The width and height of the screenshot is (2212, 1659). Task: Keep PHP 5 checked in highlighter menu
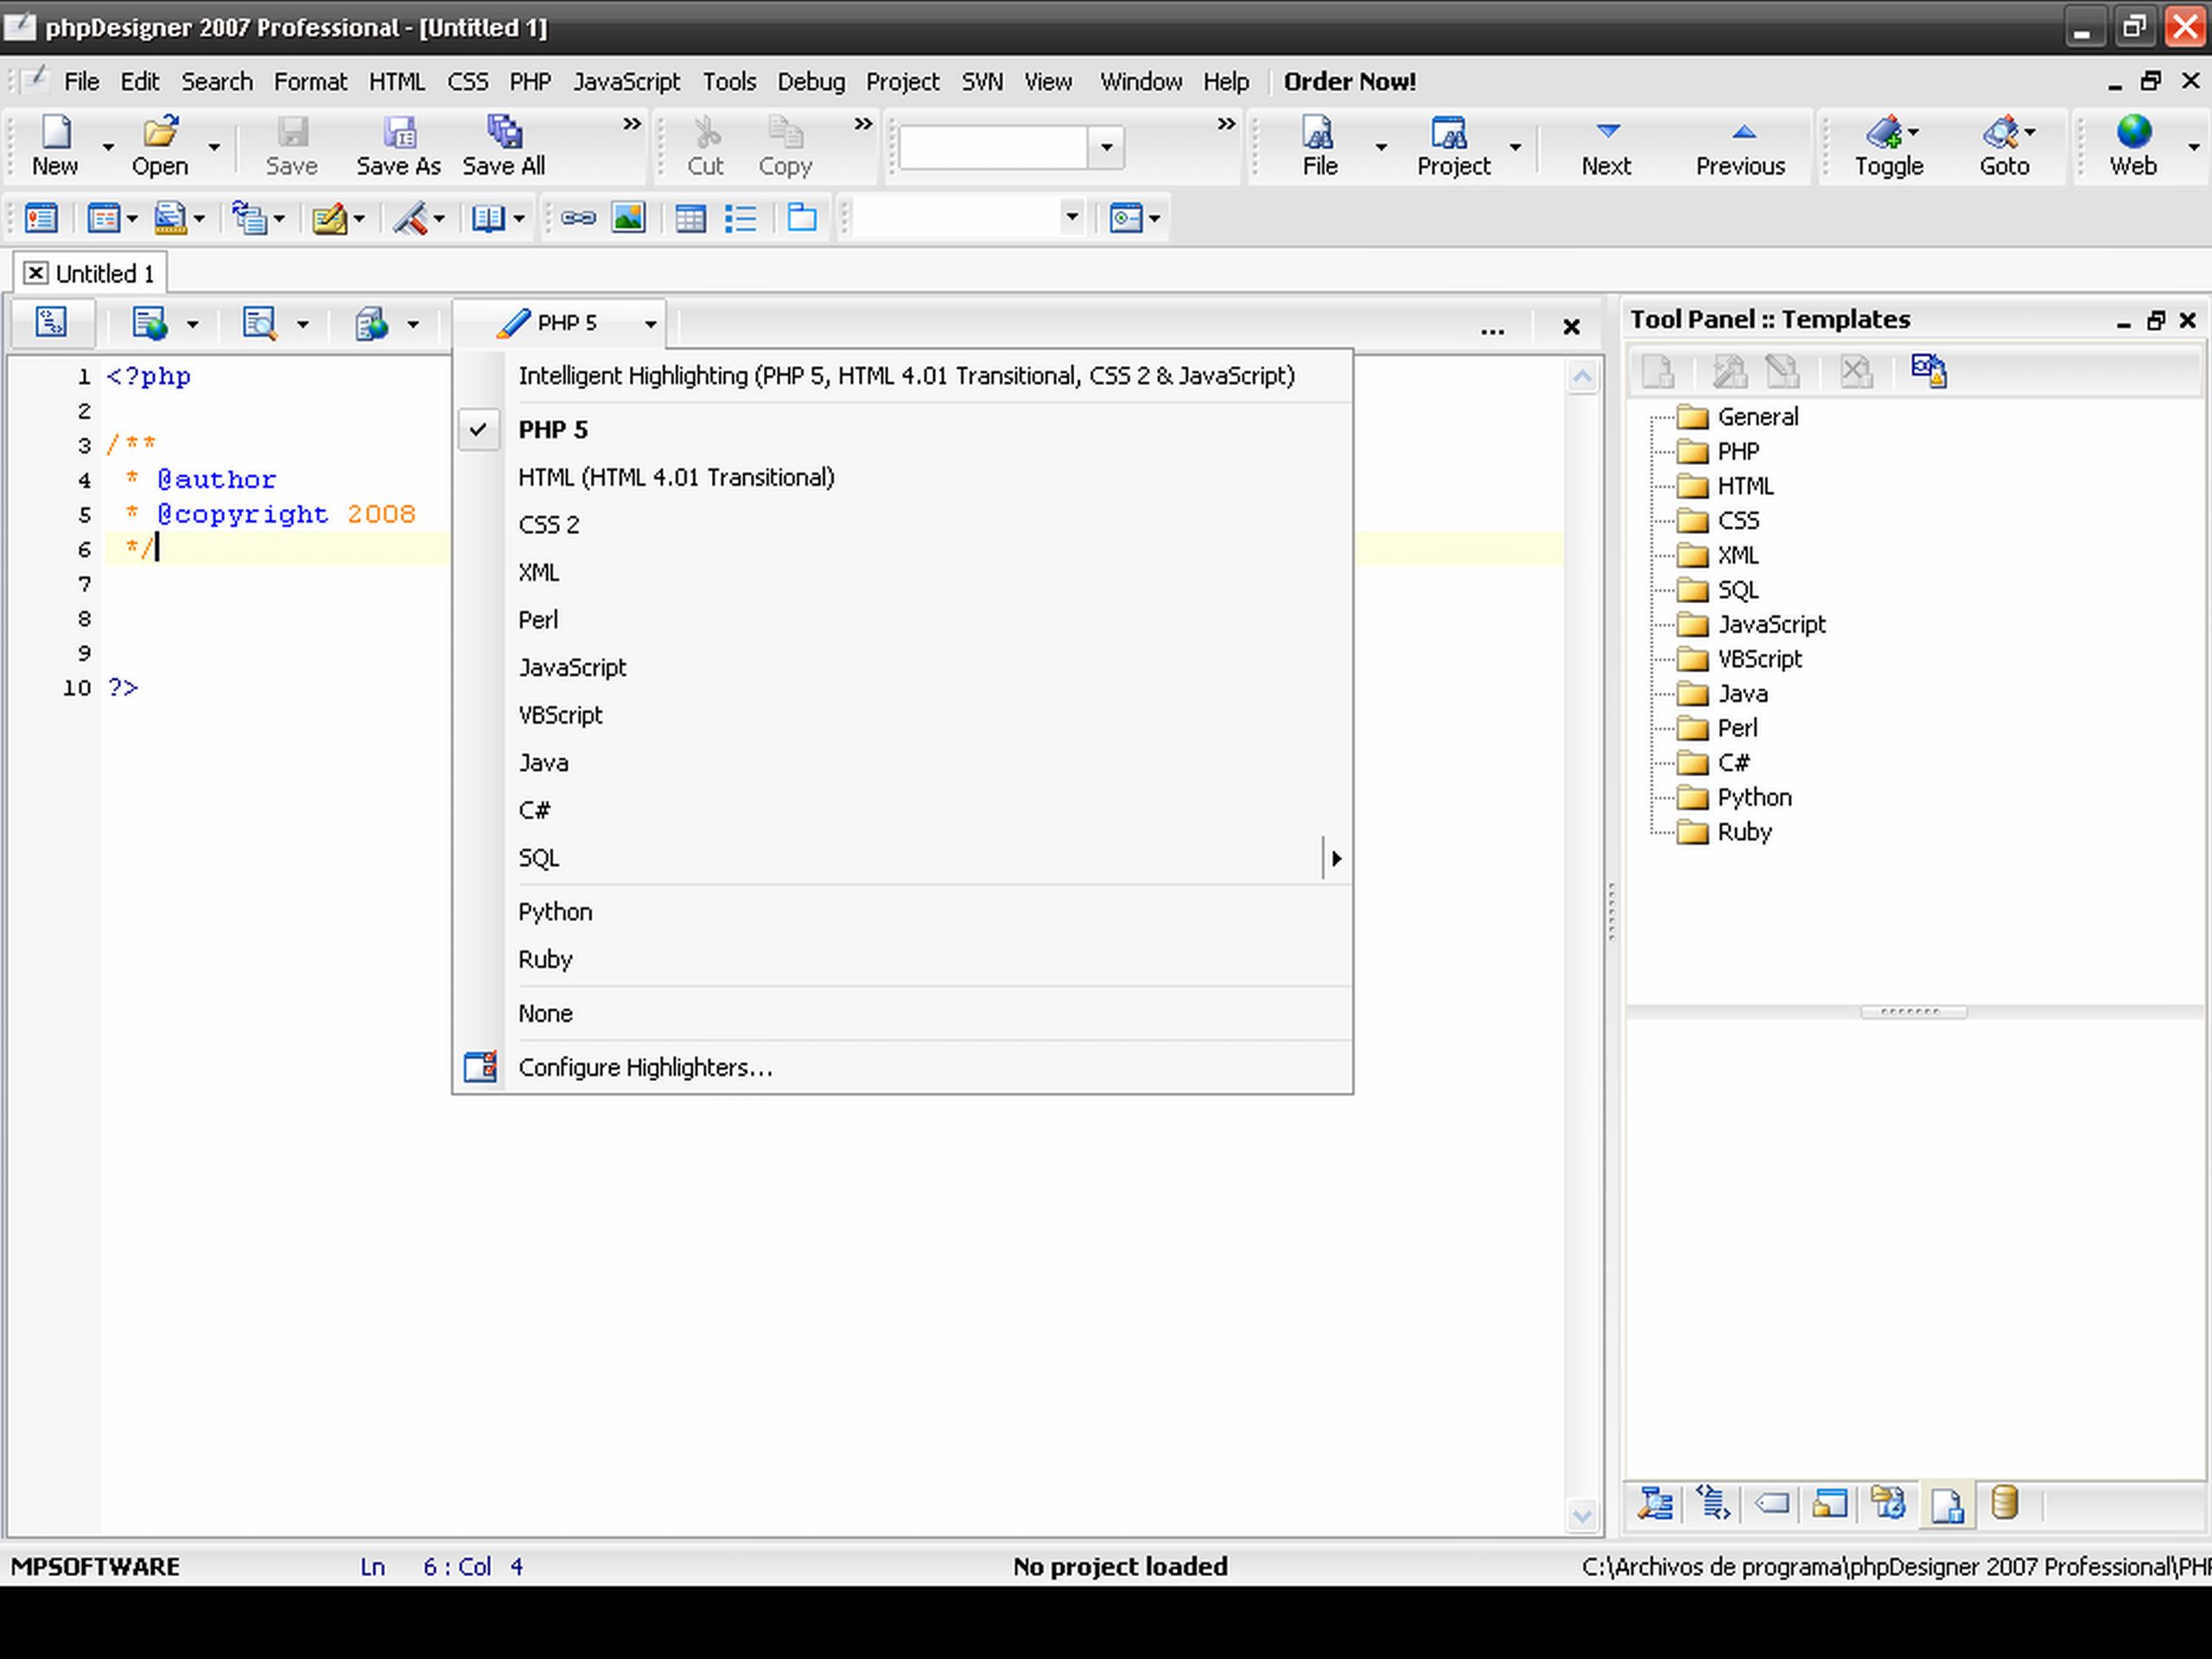coord(553,428)
